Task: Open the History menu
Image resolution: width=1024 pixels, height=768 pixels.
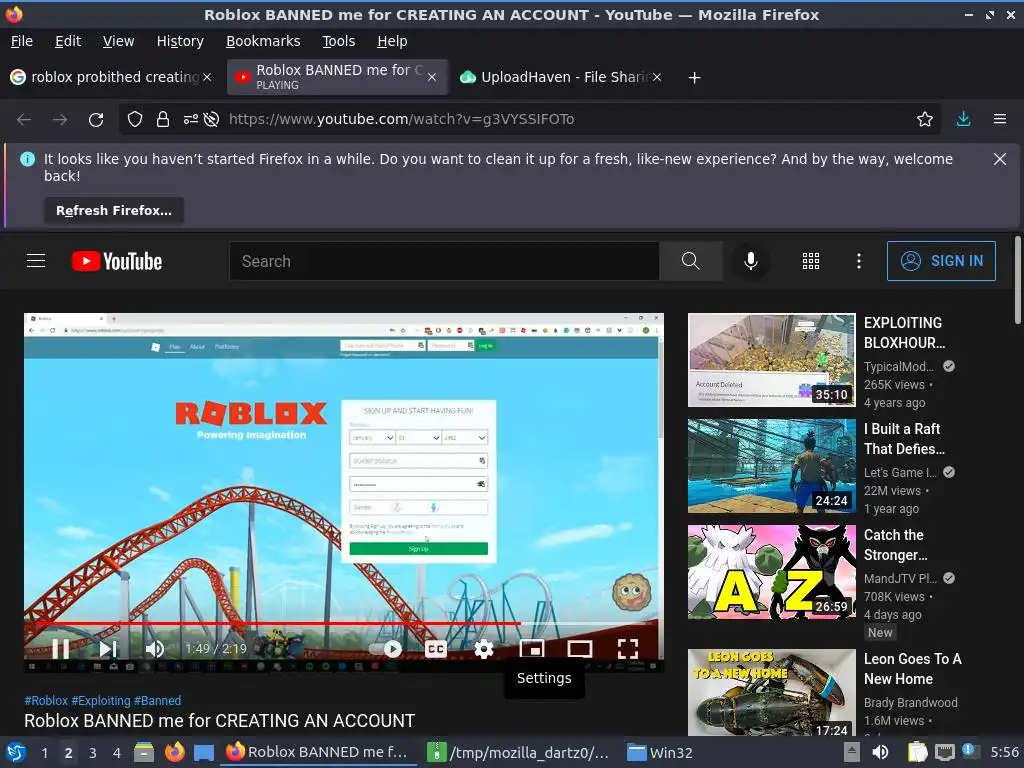Action: (x=180, y=41)
